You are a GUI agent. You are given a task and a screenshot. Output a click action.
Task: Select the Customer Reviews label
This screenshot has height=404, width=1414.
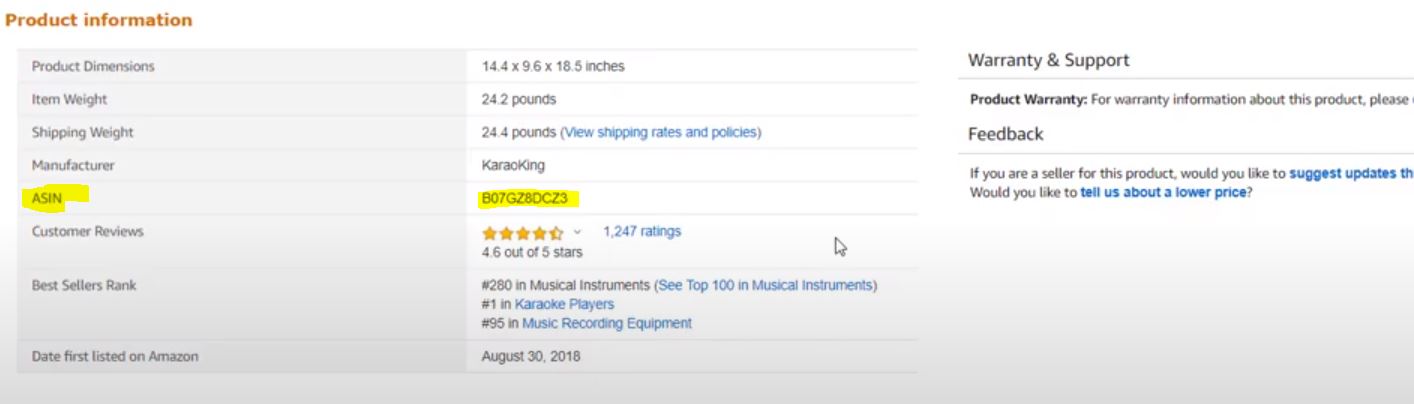[x=88, y=231]
